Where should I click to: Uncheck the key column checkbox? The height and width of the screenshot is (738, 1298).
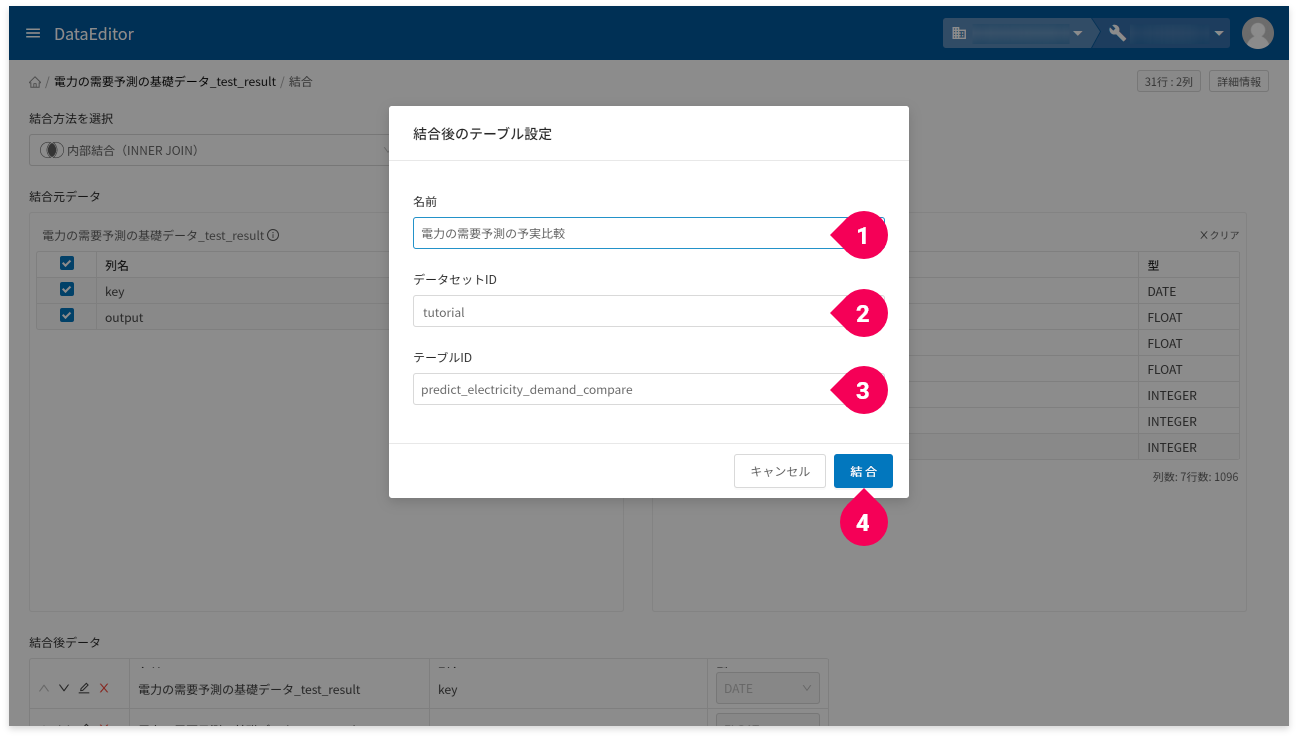[x=67, y=290]
